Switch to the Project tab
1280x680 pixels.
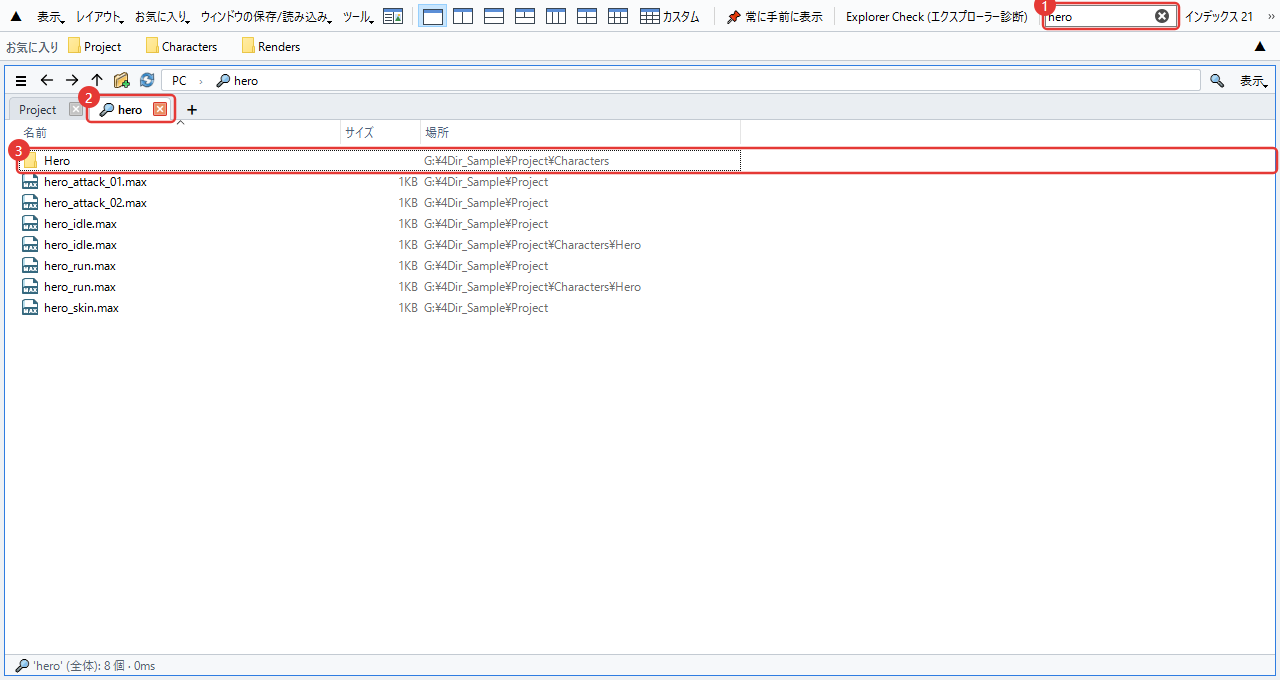click(x=38, y=109)
